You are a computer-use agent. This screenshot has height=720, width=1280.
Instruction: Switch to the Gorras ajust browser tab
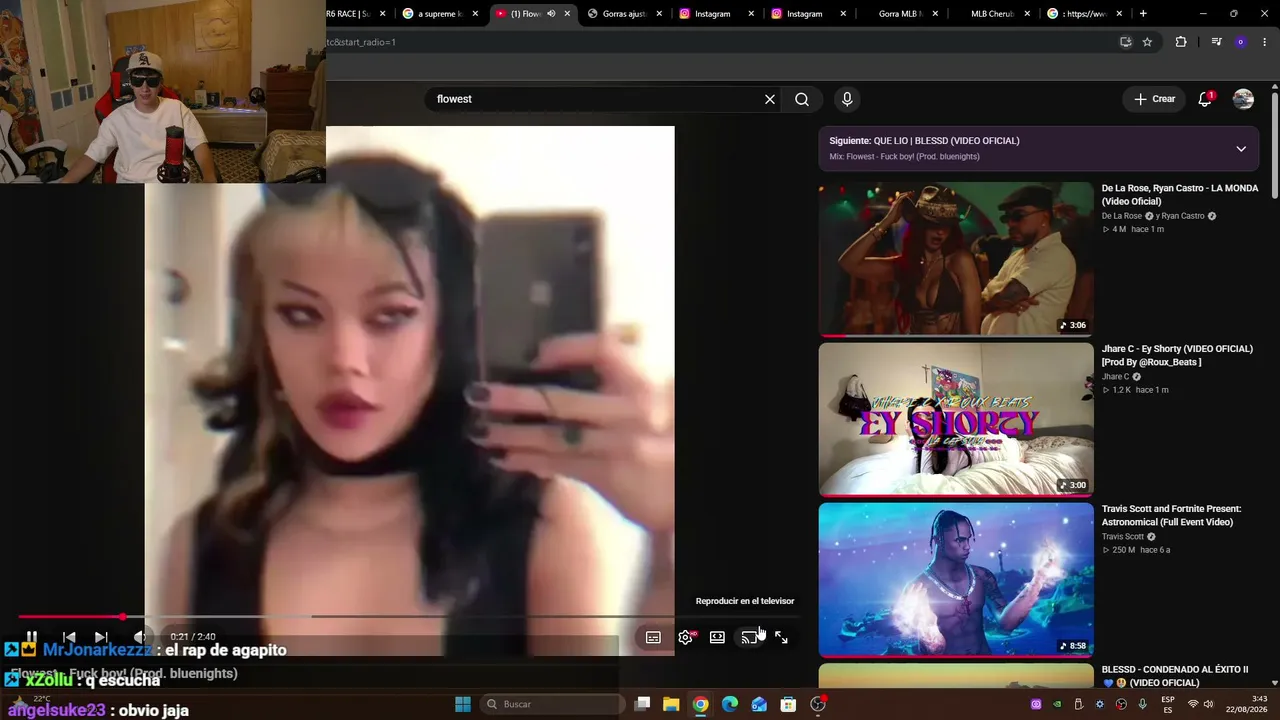click(x=624, y=14)
